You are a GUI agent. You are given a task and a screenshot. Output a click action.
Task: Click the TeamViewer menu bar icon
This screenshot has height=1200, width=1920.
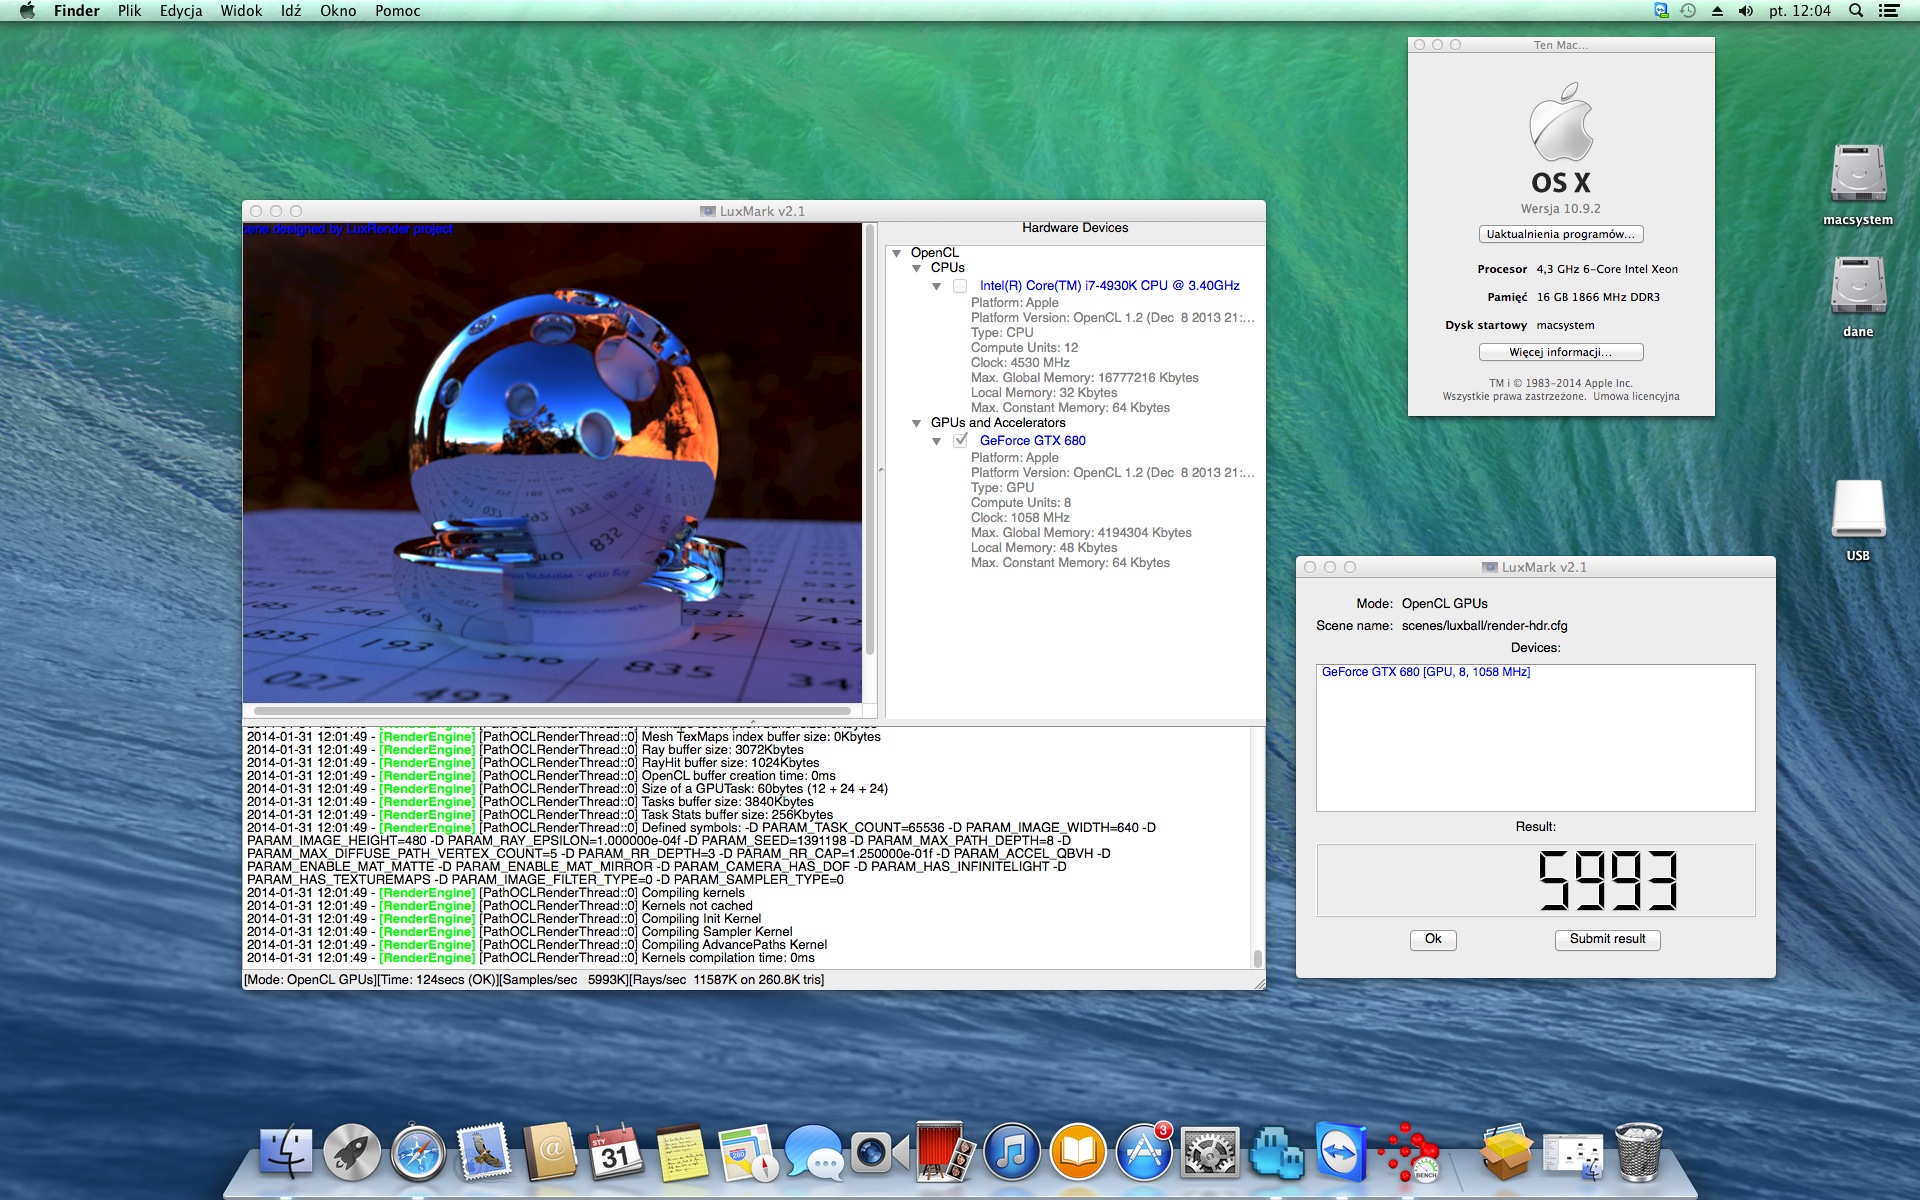(1661, 11)
